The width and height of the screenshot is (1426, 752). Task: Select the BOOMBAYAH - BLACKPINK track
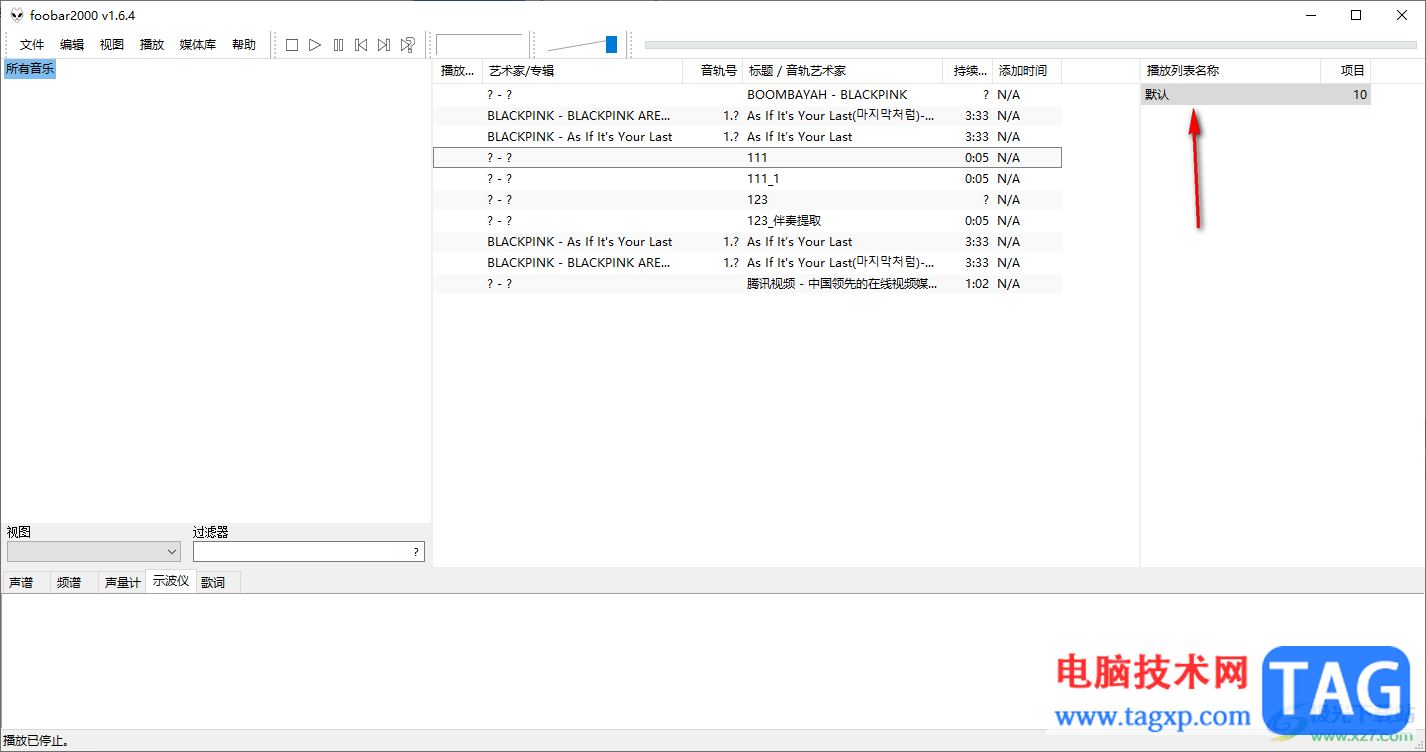coord(747,95)
